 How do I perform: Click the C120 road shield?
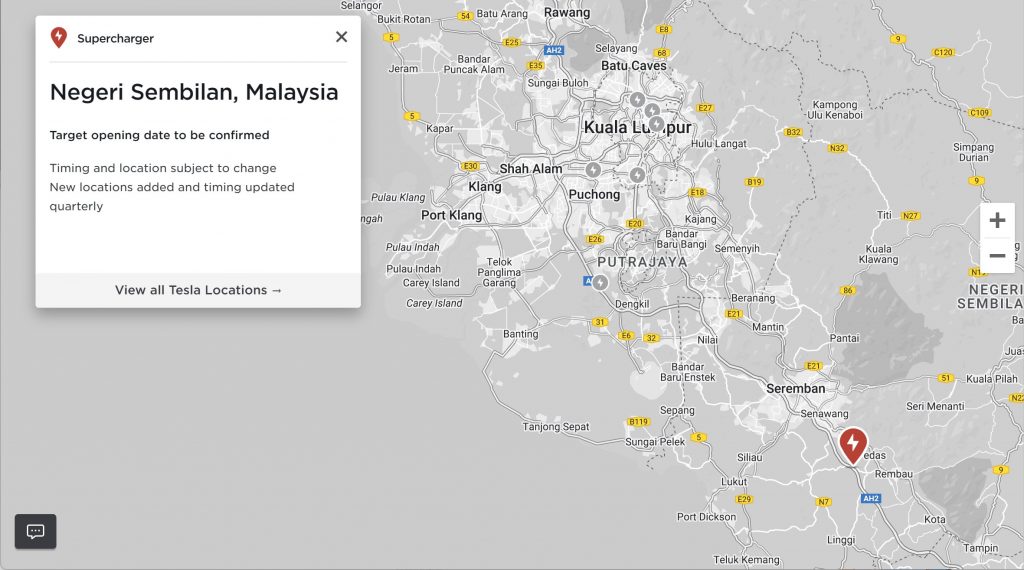(943, 52)
